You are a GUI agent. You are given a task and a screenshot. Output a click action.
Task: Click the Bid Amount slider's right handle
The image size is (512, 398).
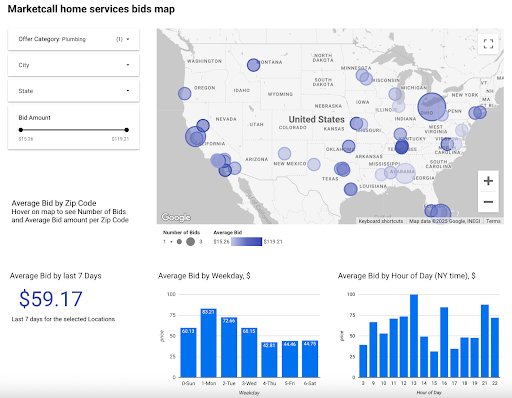coord(126,130)
